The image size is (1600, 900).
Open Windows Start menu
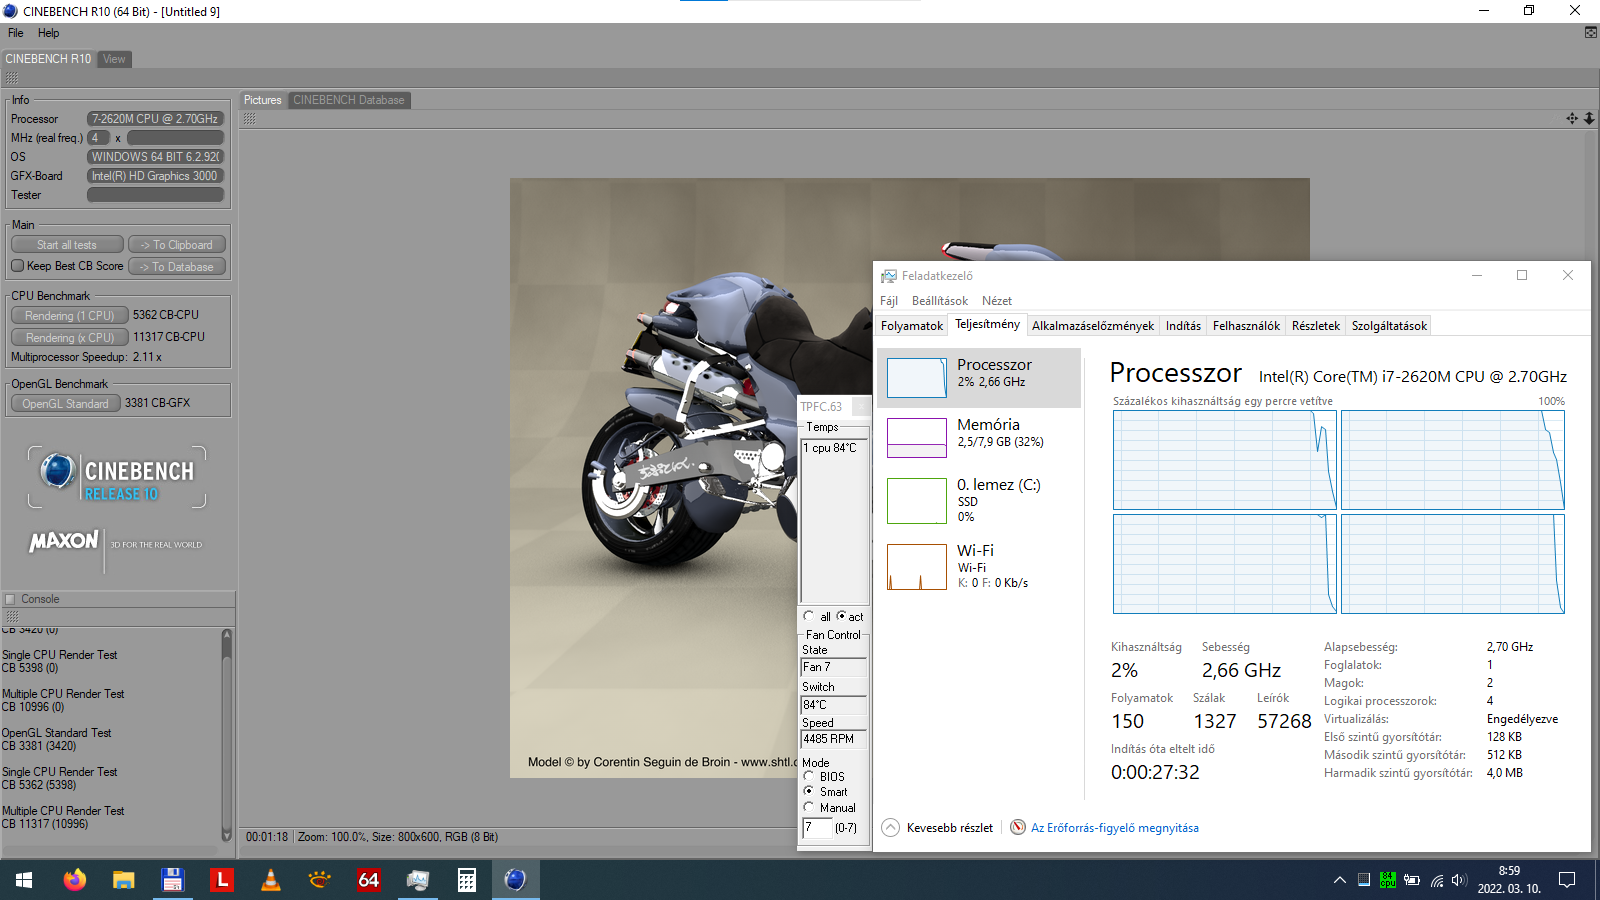[24, 880]
